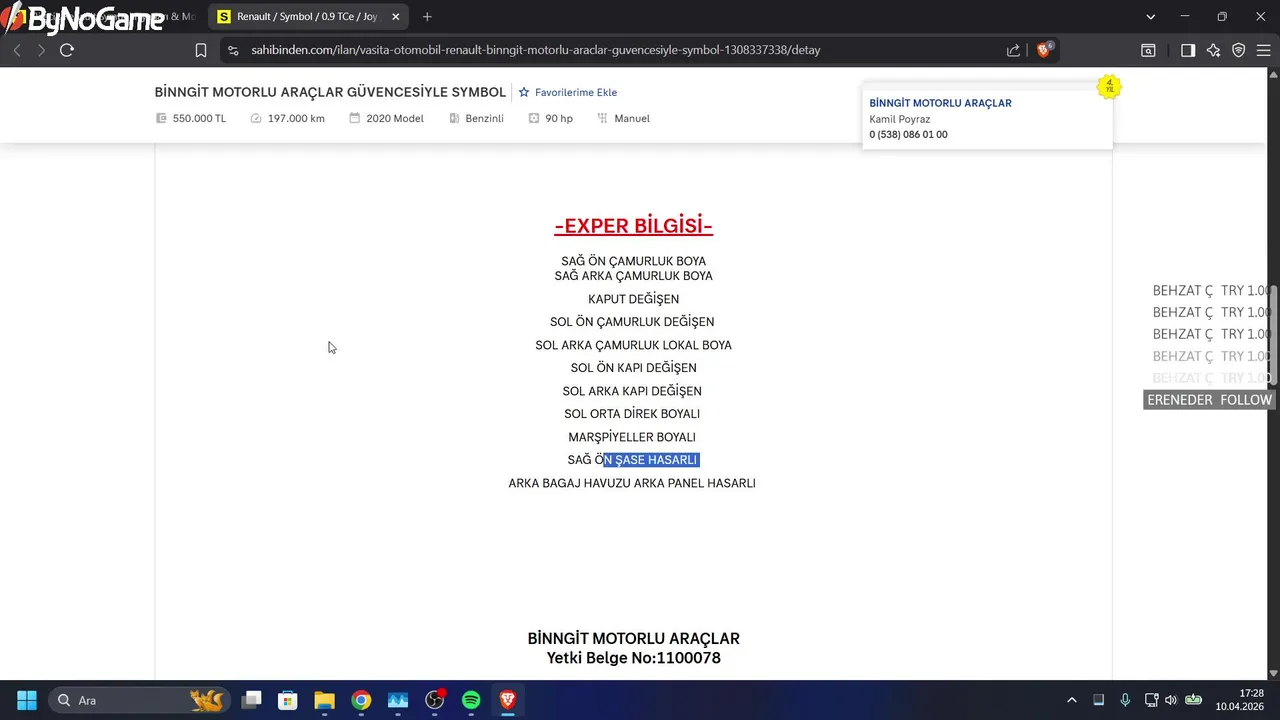Viewport: 1280px width, 720px height.
Task: Open the Brave Shields lion icon
Action: click(x=1044, y=49)
